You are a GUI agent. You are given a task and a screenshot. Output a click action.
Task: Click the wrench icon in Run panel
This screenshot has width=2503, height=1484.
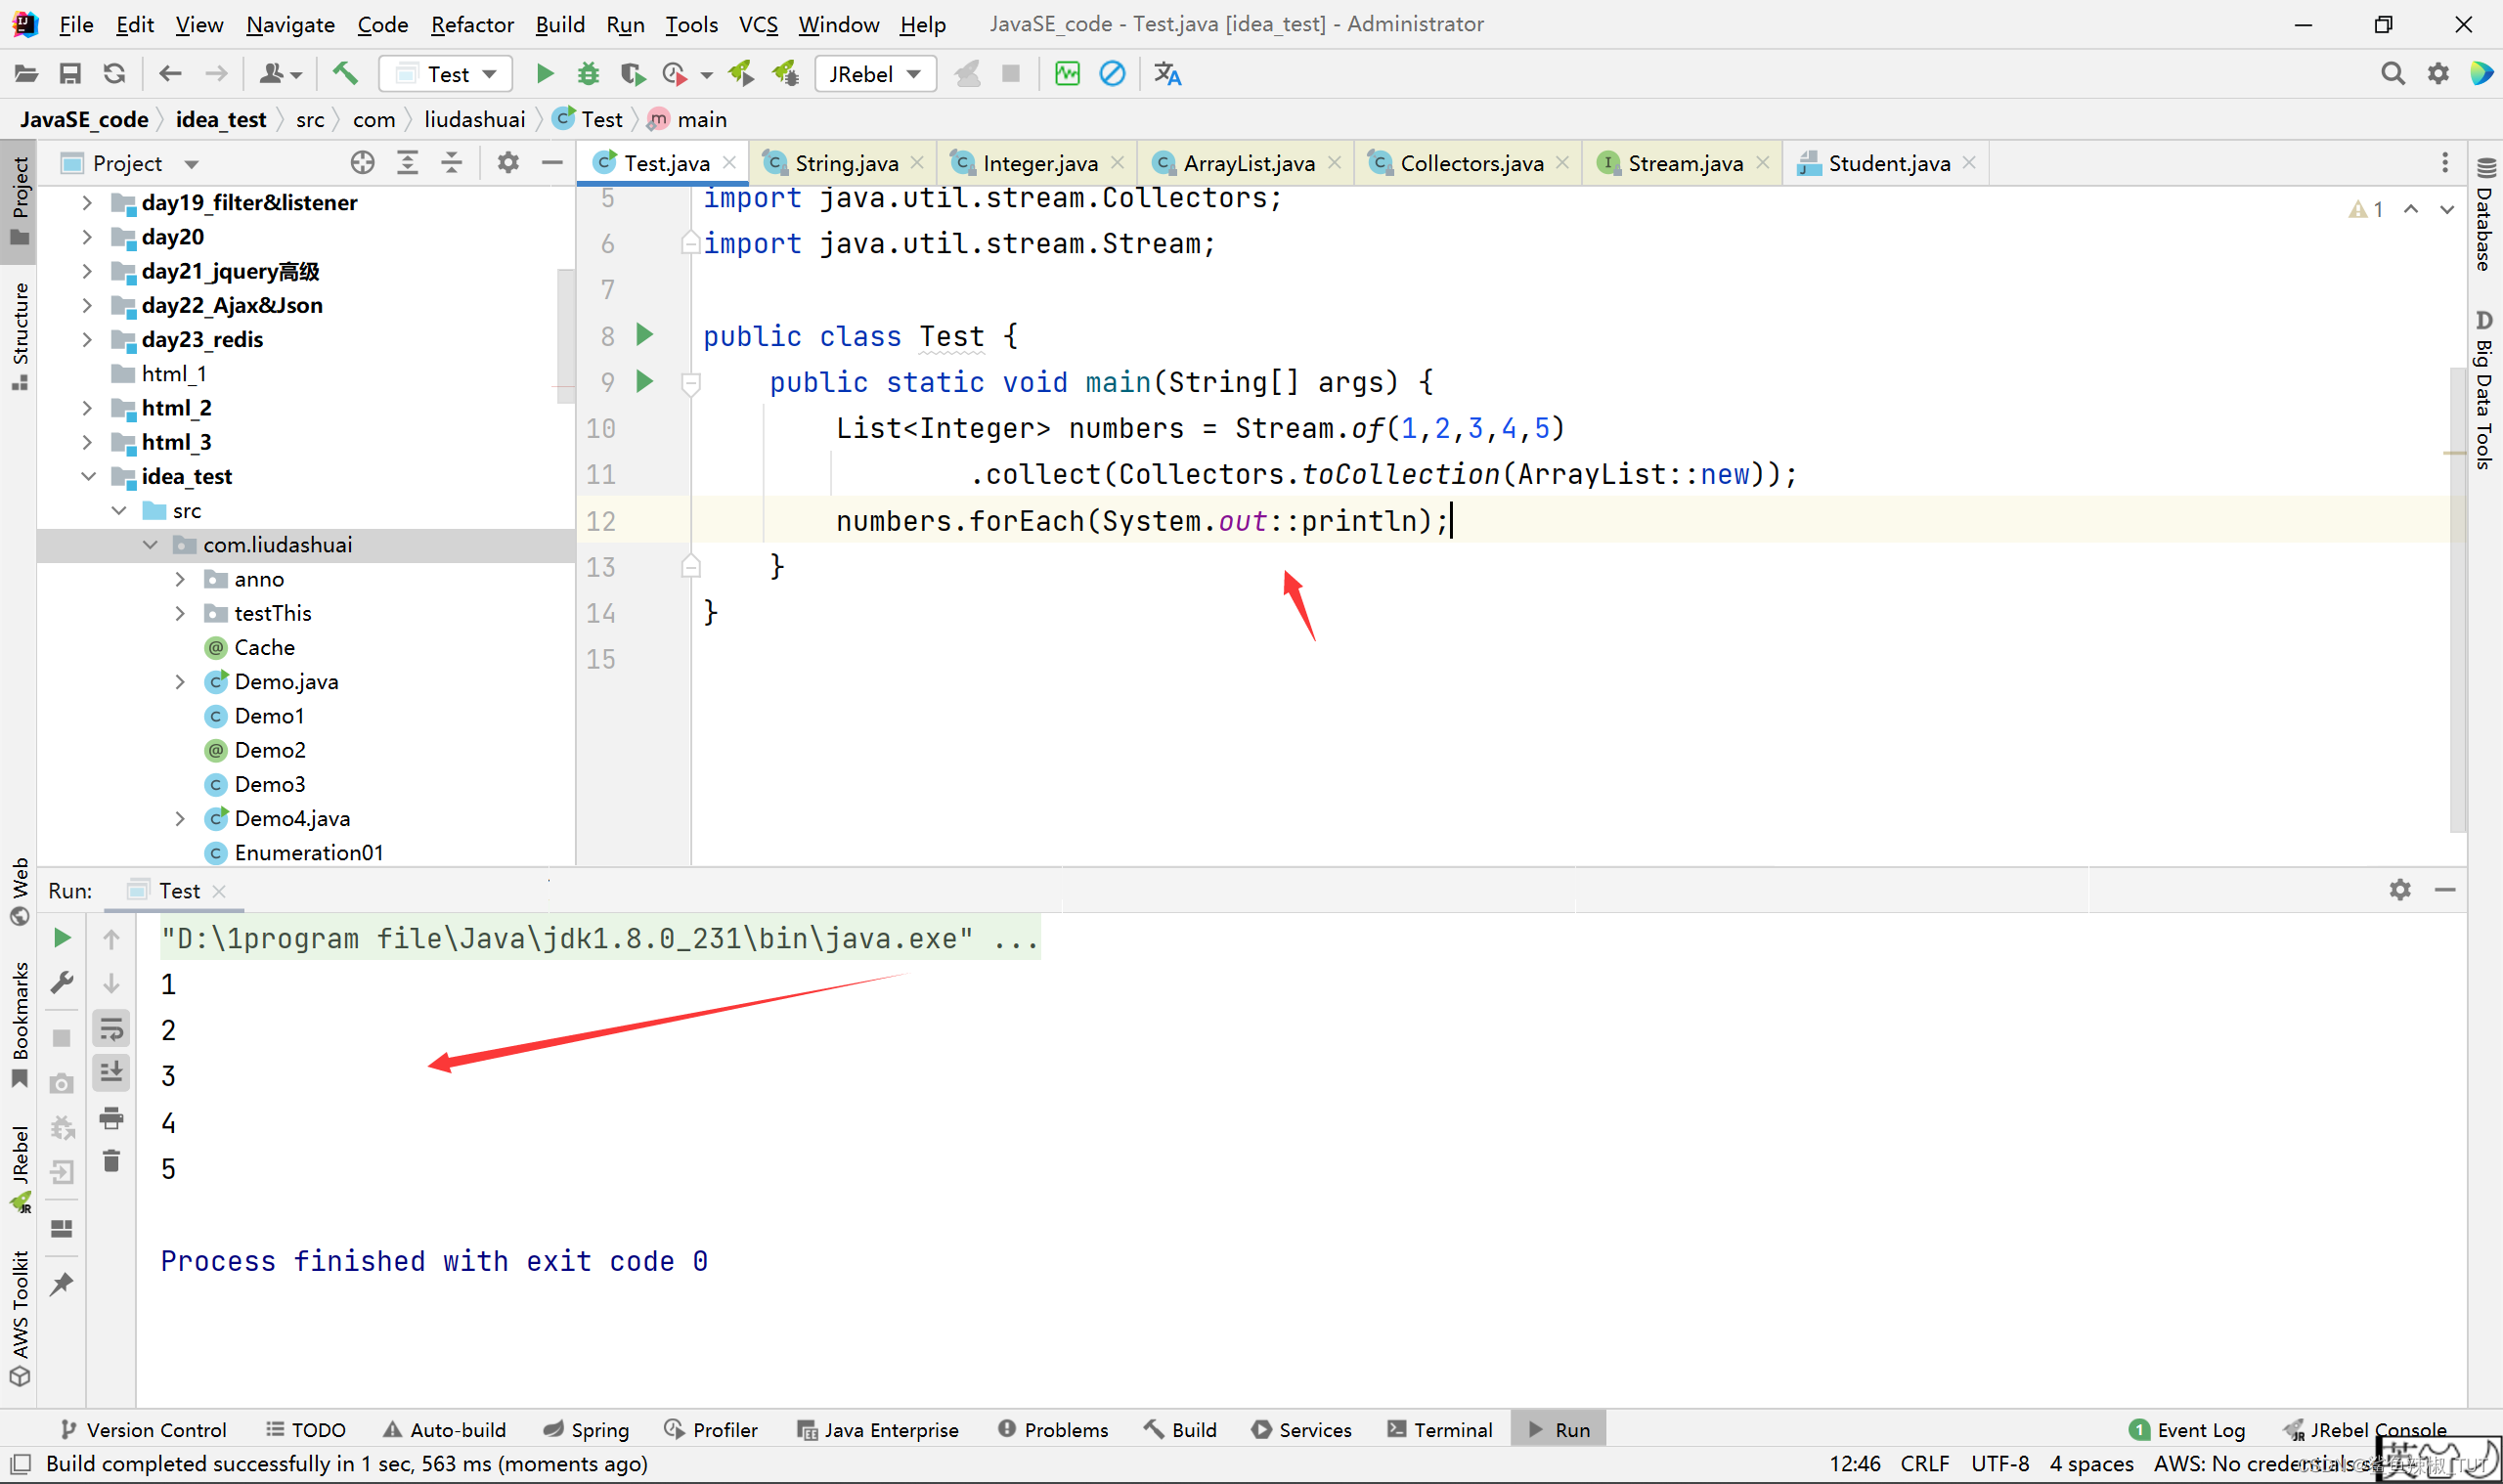(x=62, y=983)
